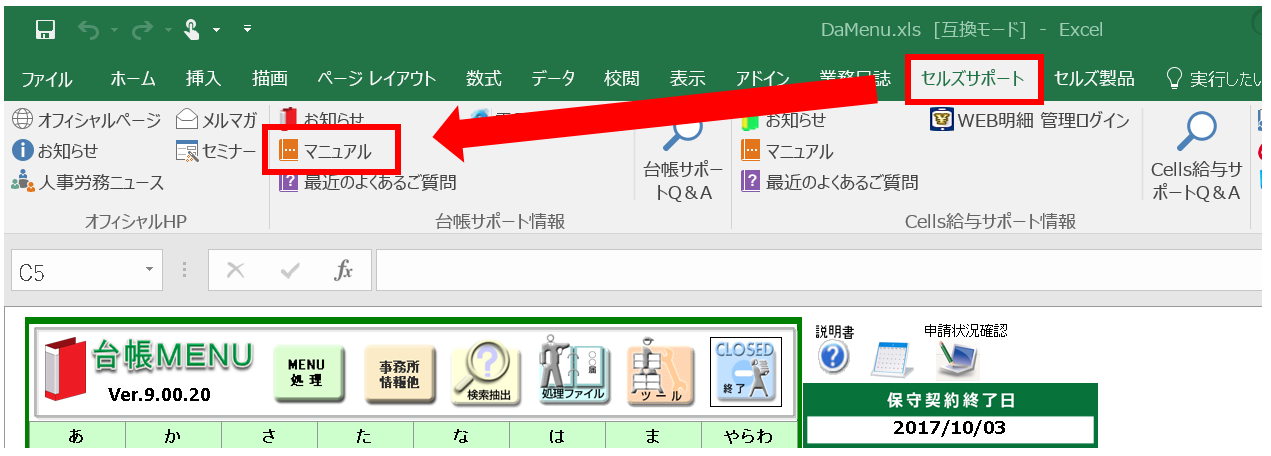
Task: Open WEB明細 管理ログイン
Action: [x=1030, y=121]
